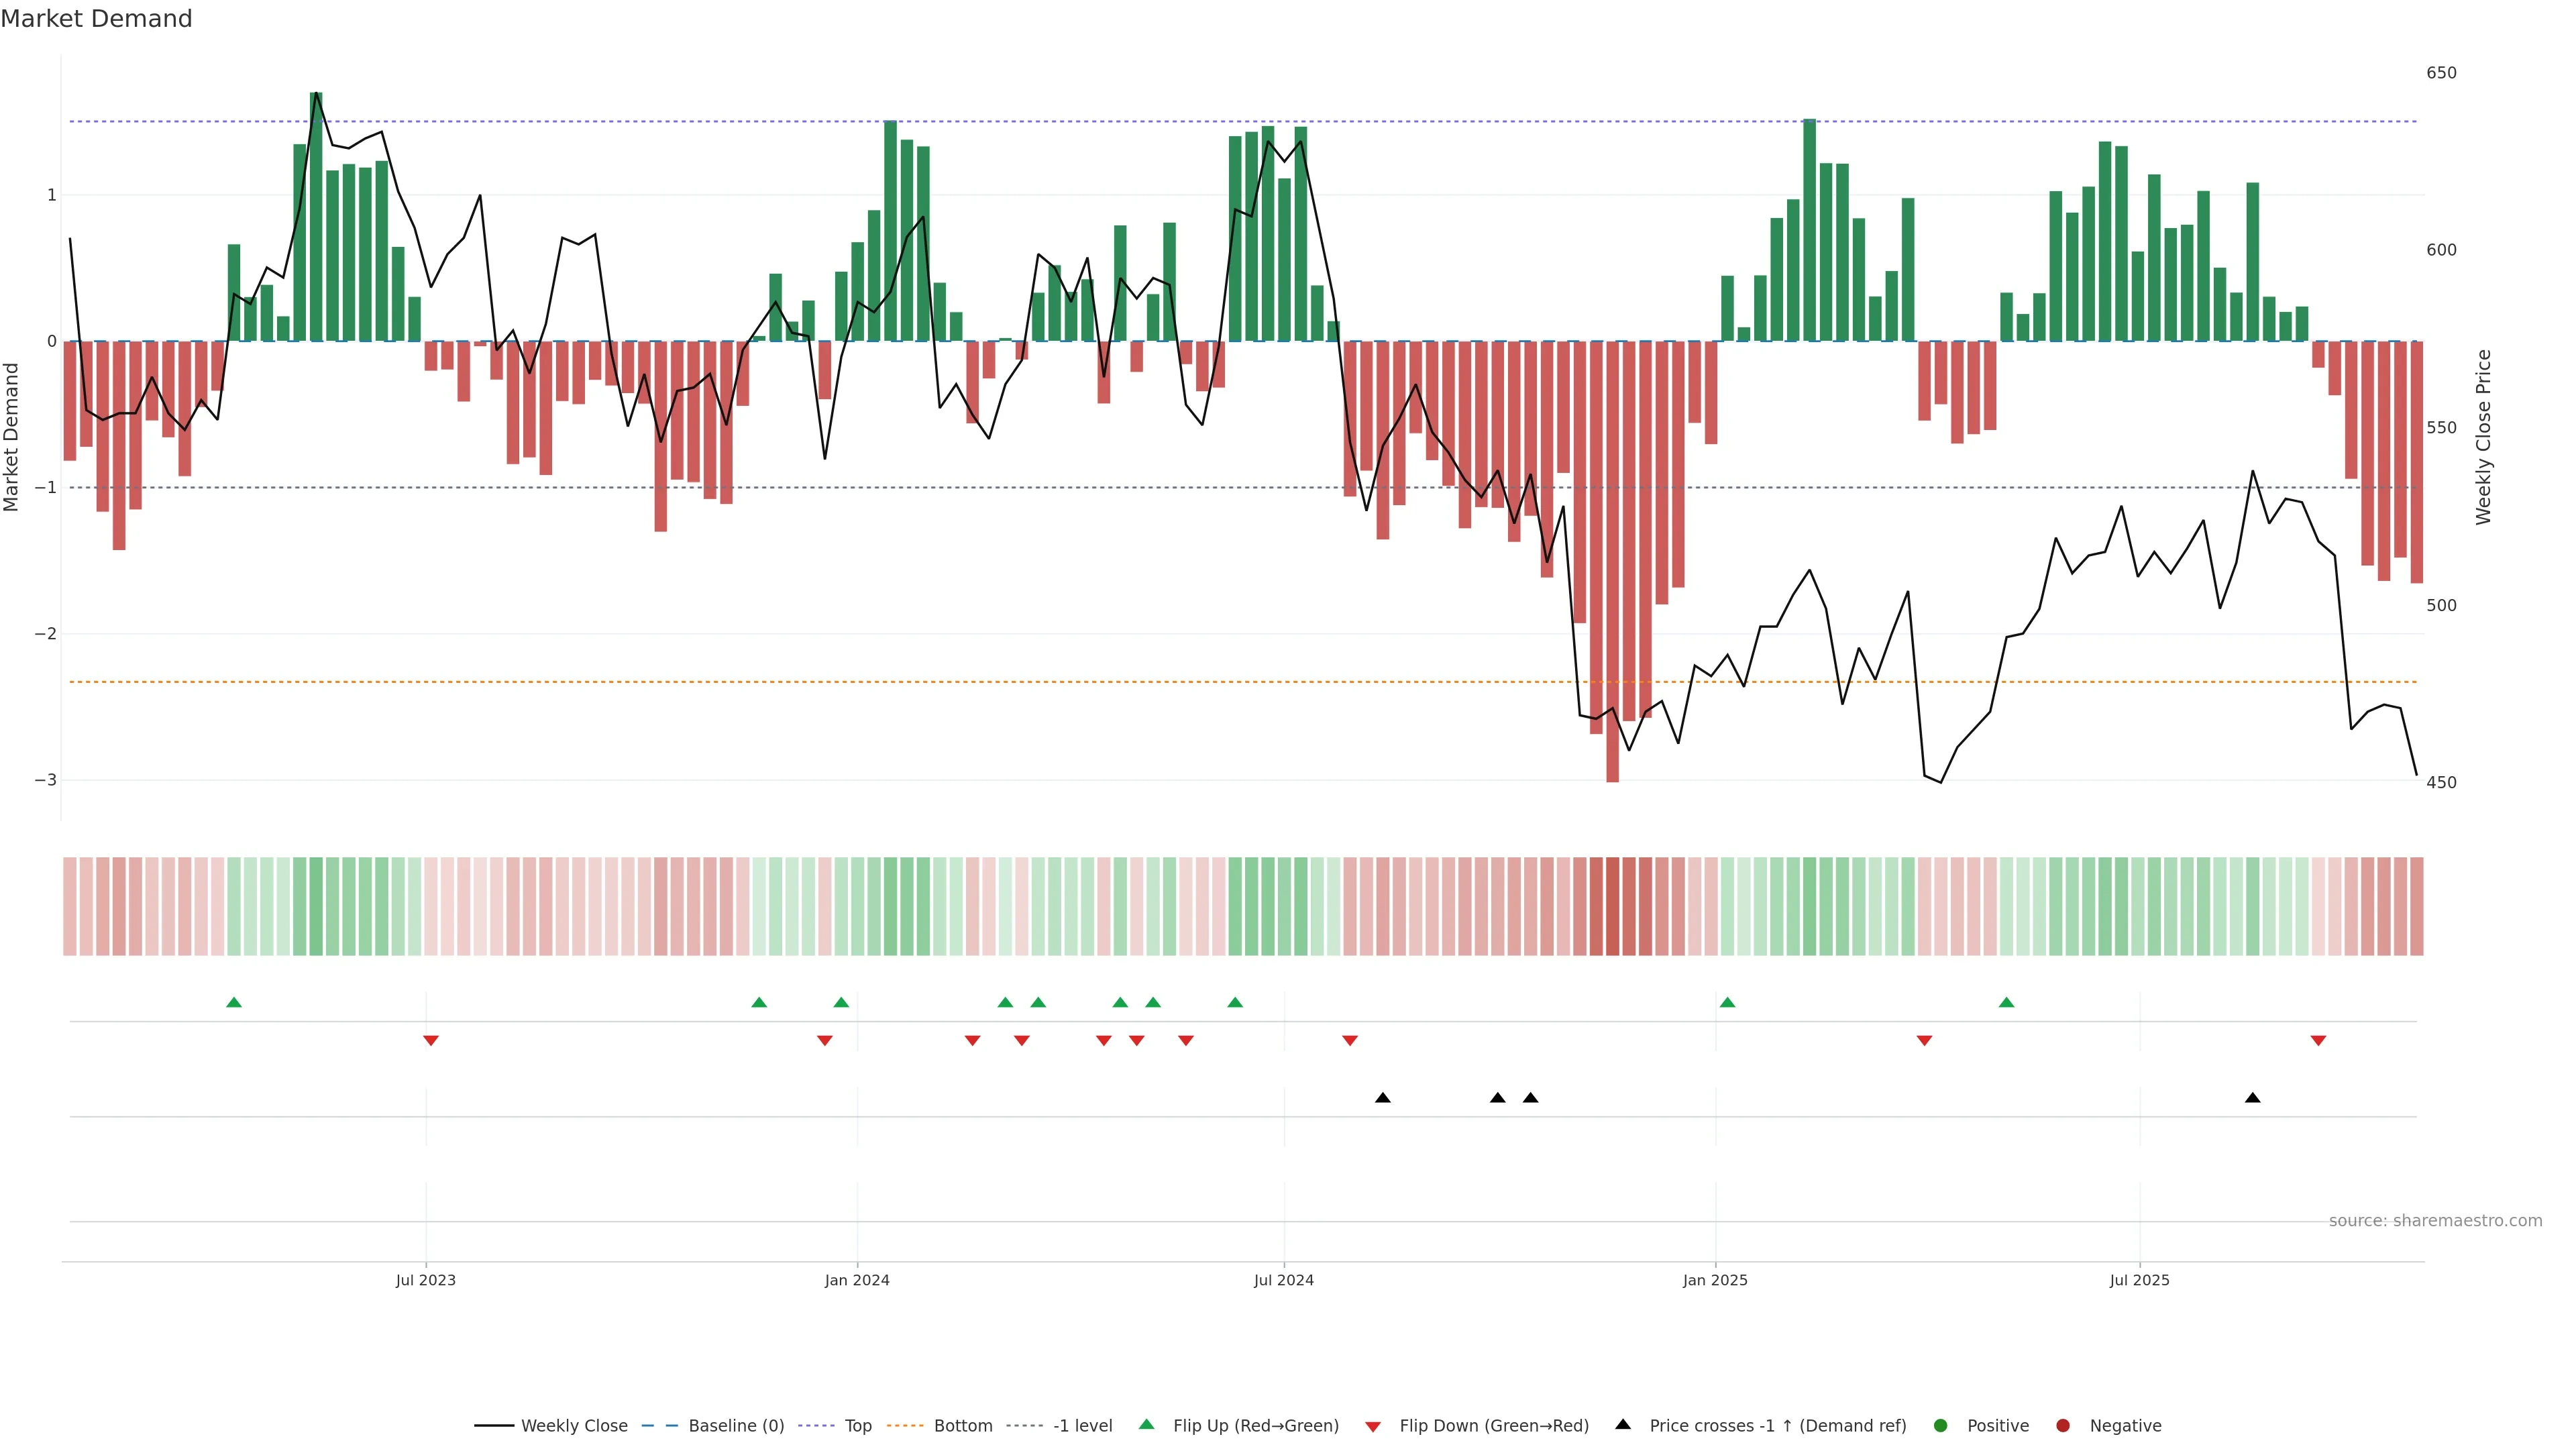This screenshot has height=1449, width=2576.
Task: Click the green Flip Up legend triangle icon
Action: (x=1147, y=1424)
